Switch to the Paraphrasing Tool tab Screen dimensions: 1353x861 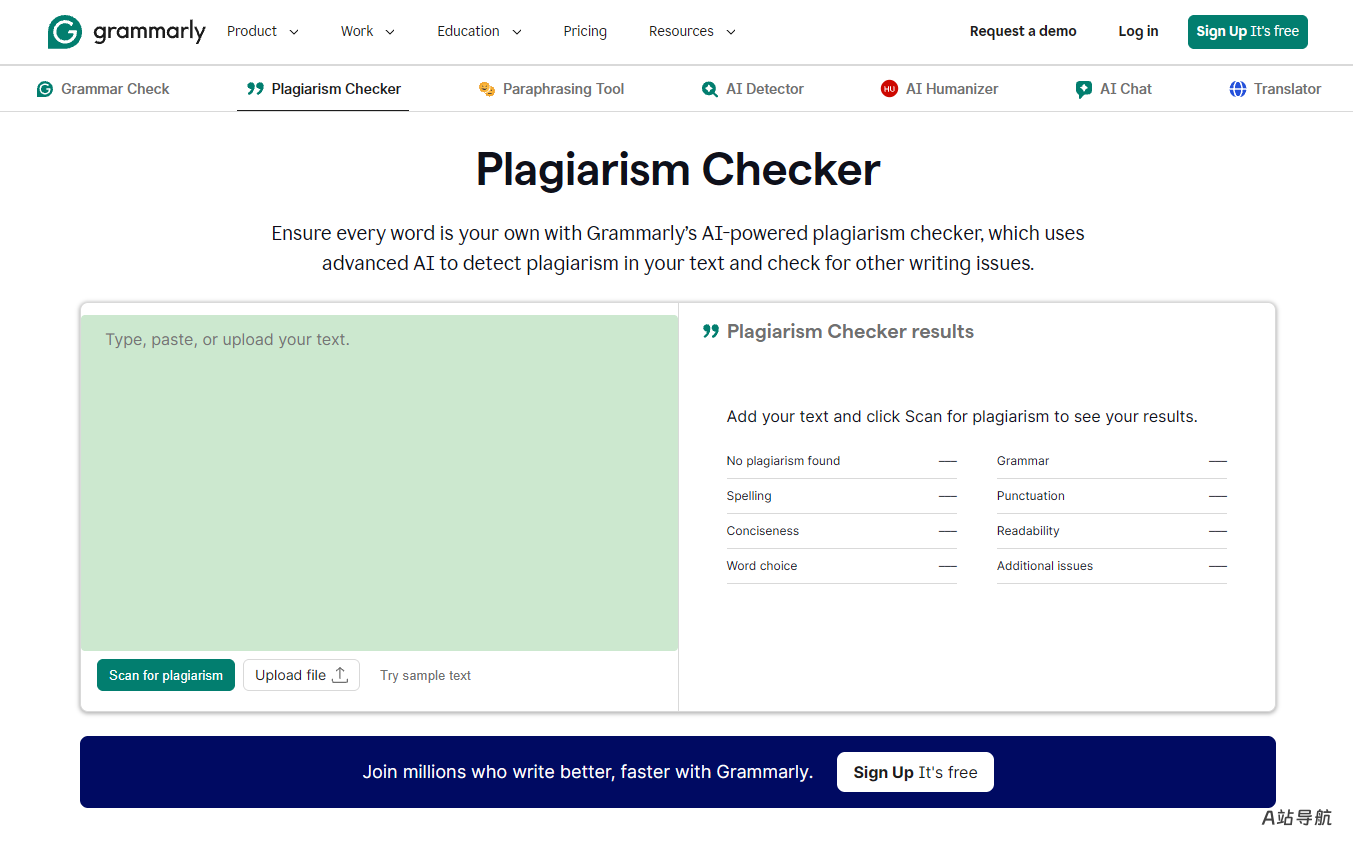pos(551,89)
